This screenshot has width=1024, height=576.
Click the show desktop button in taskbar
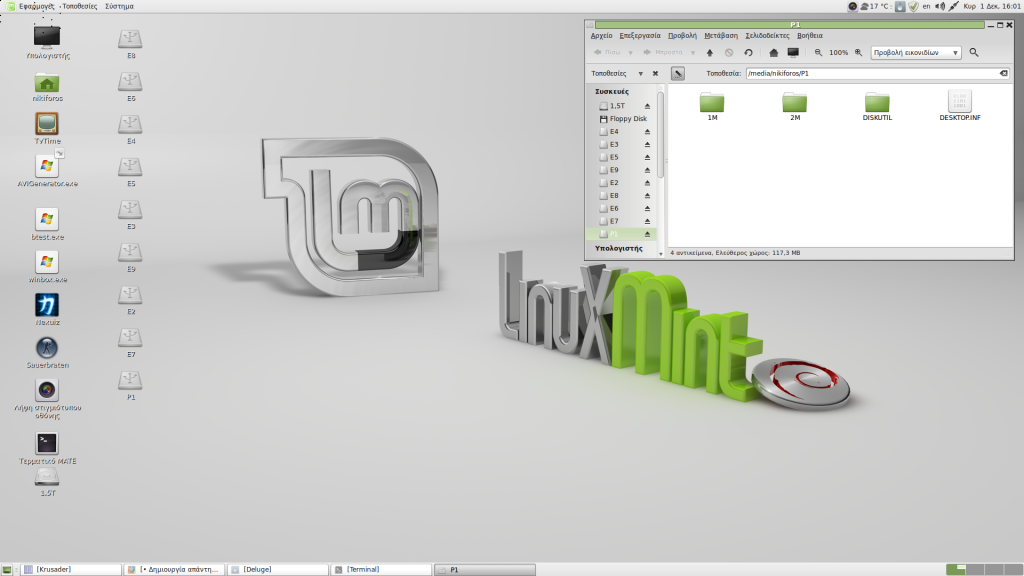[7, 569]
